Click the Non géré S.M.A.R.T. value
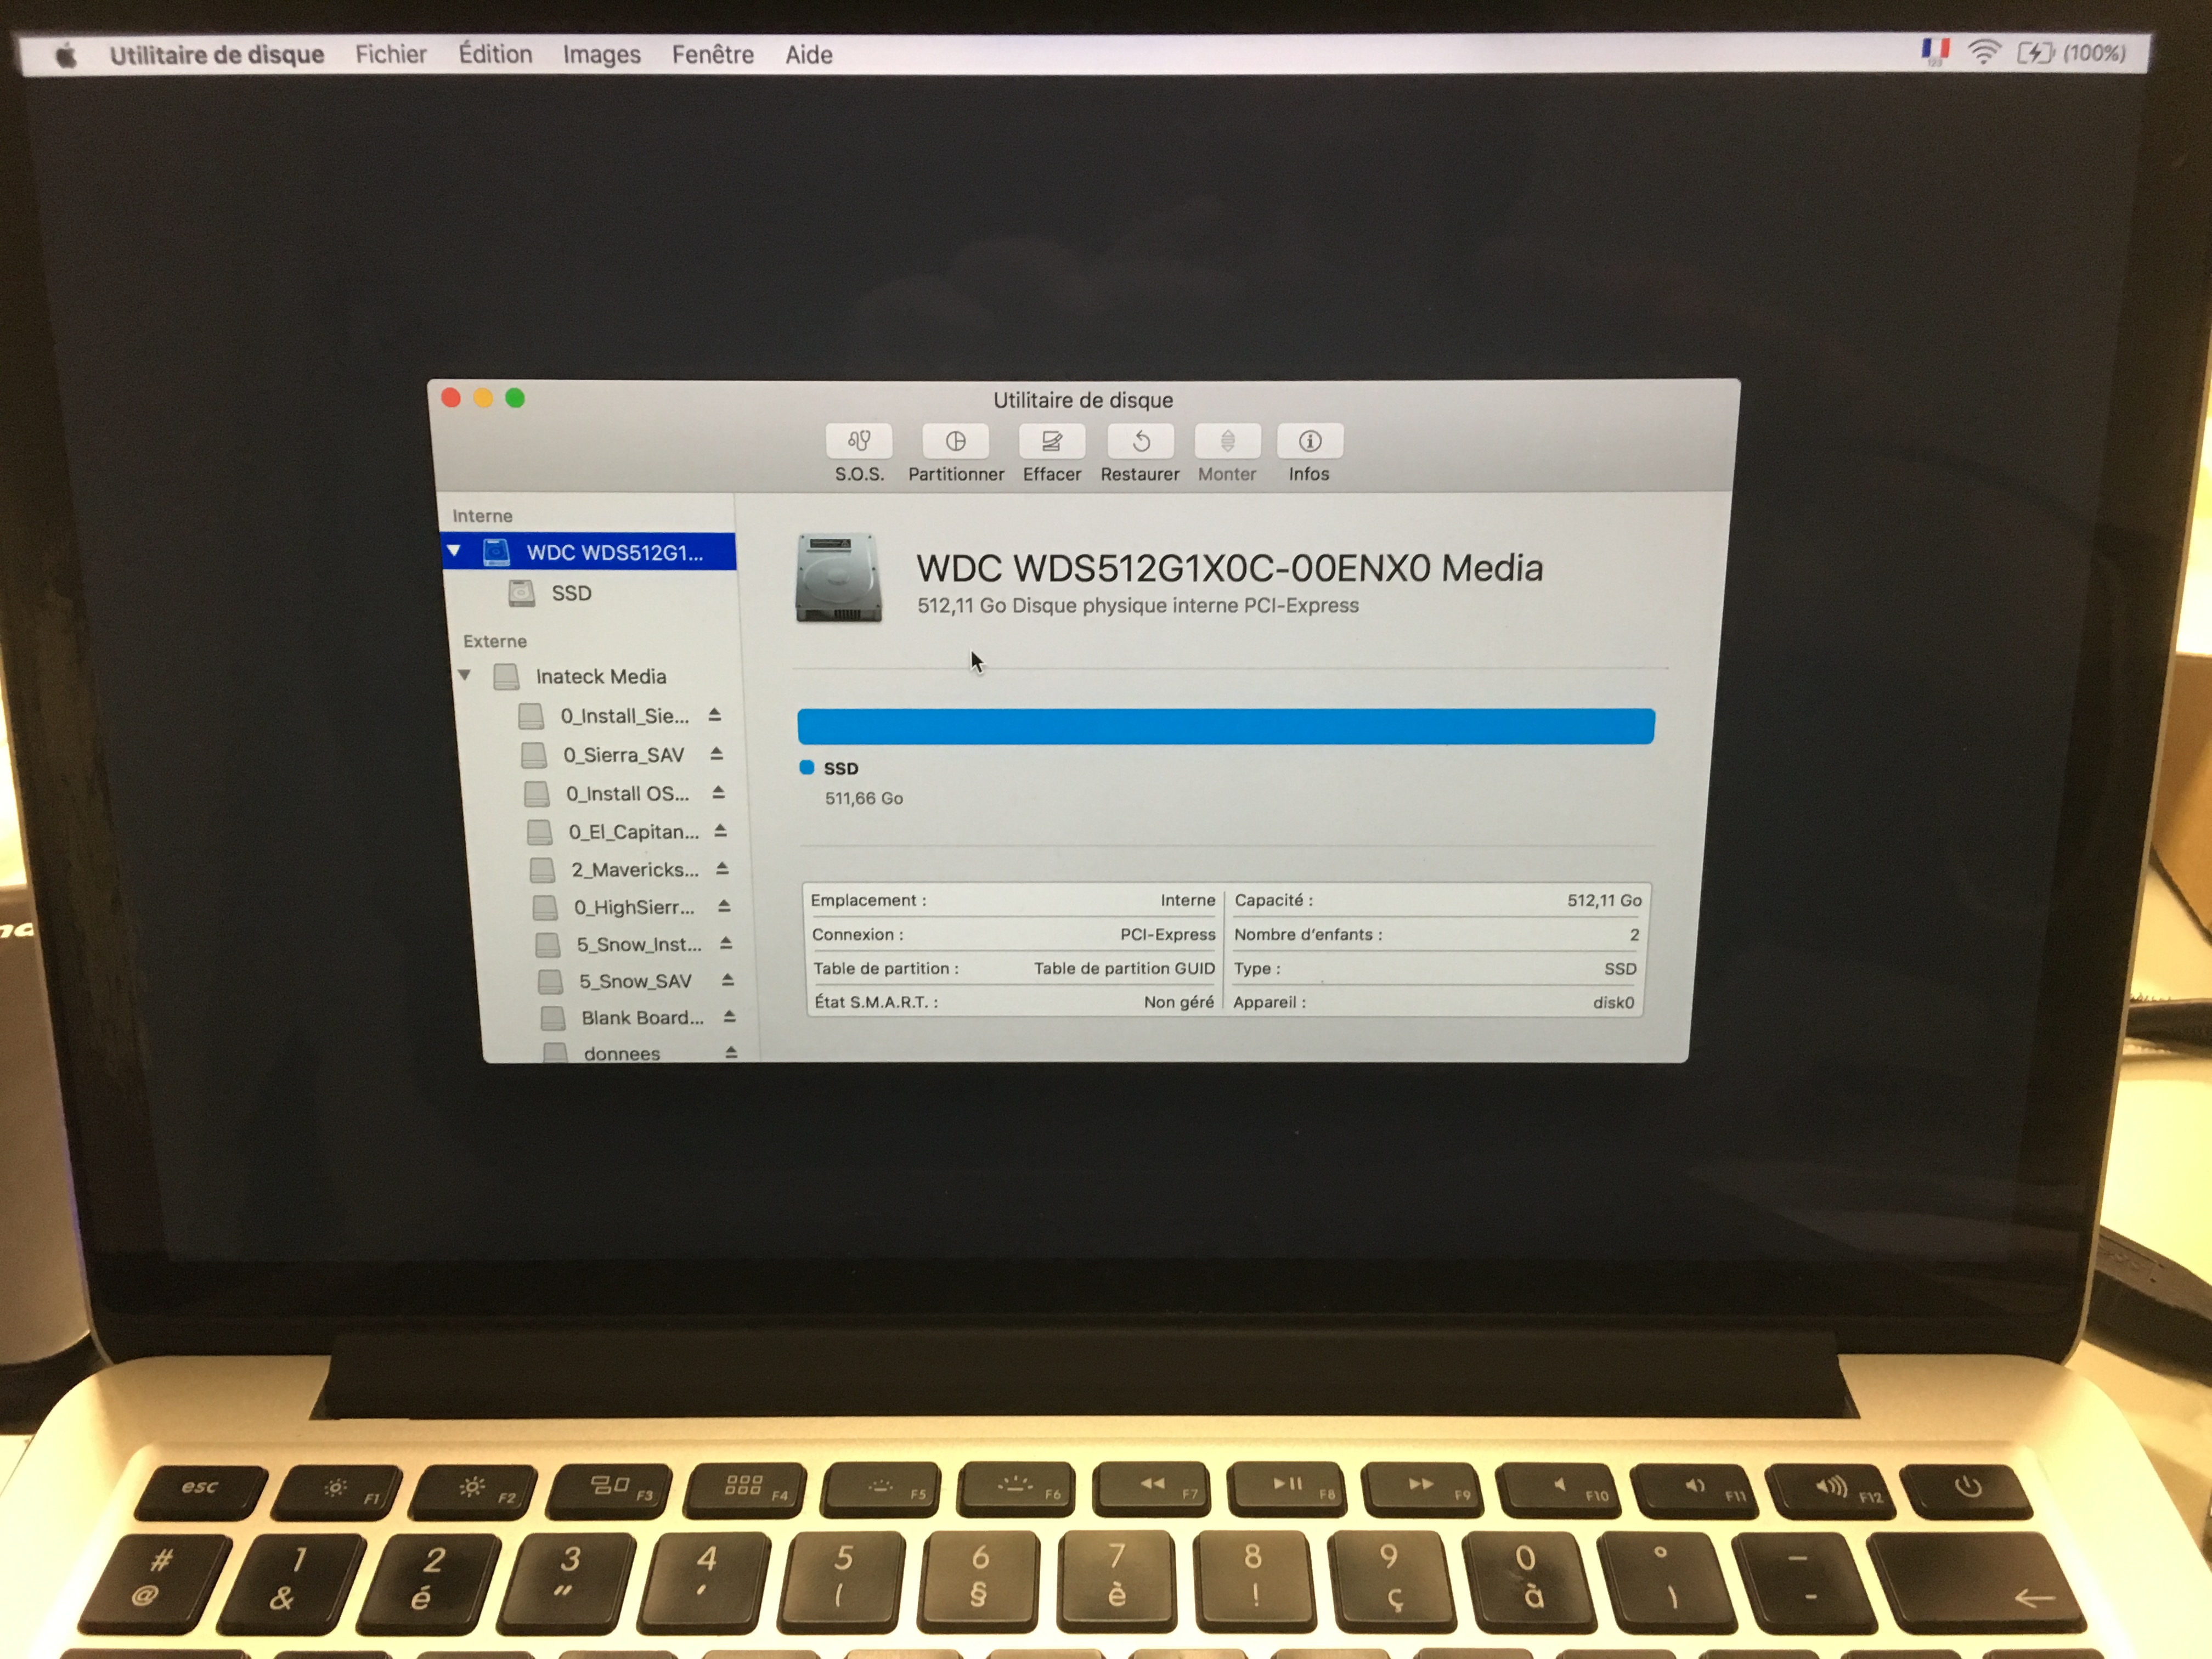This screenshot has height=1659, width=2212. (1179, 1002)
